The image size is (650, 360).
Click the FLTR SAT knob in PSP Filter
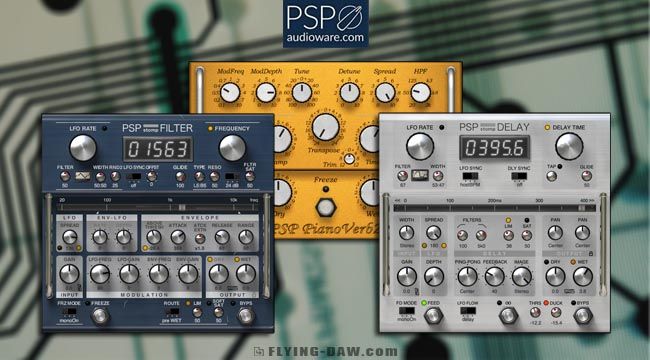250,177
